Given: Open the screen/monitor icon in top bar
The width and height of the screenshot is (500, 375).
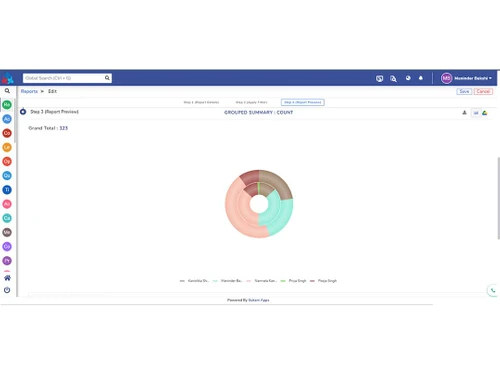Looking at the screenshot, I should (x=379, y=79).
